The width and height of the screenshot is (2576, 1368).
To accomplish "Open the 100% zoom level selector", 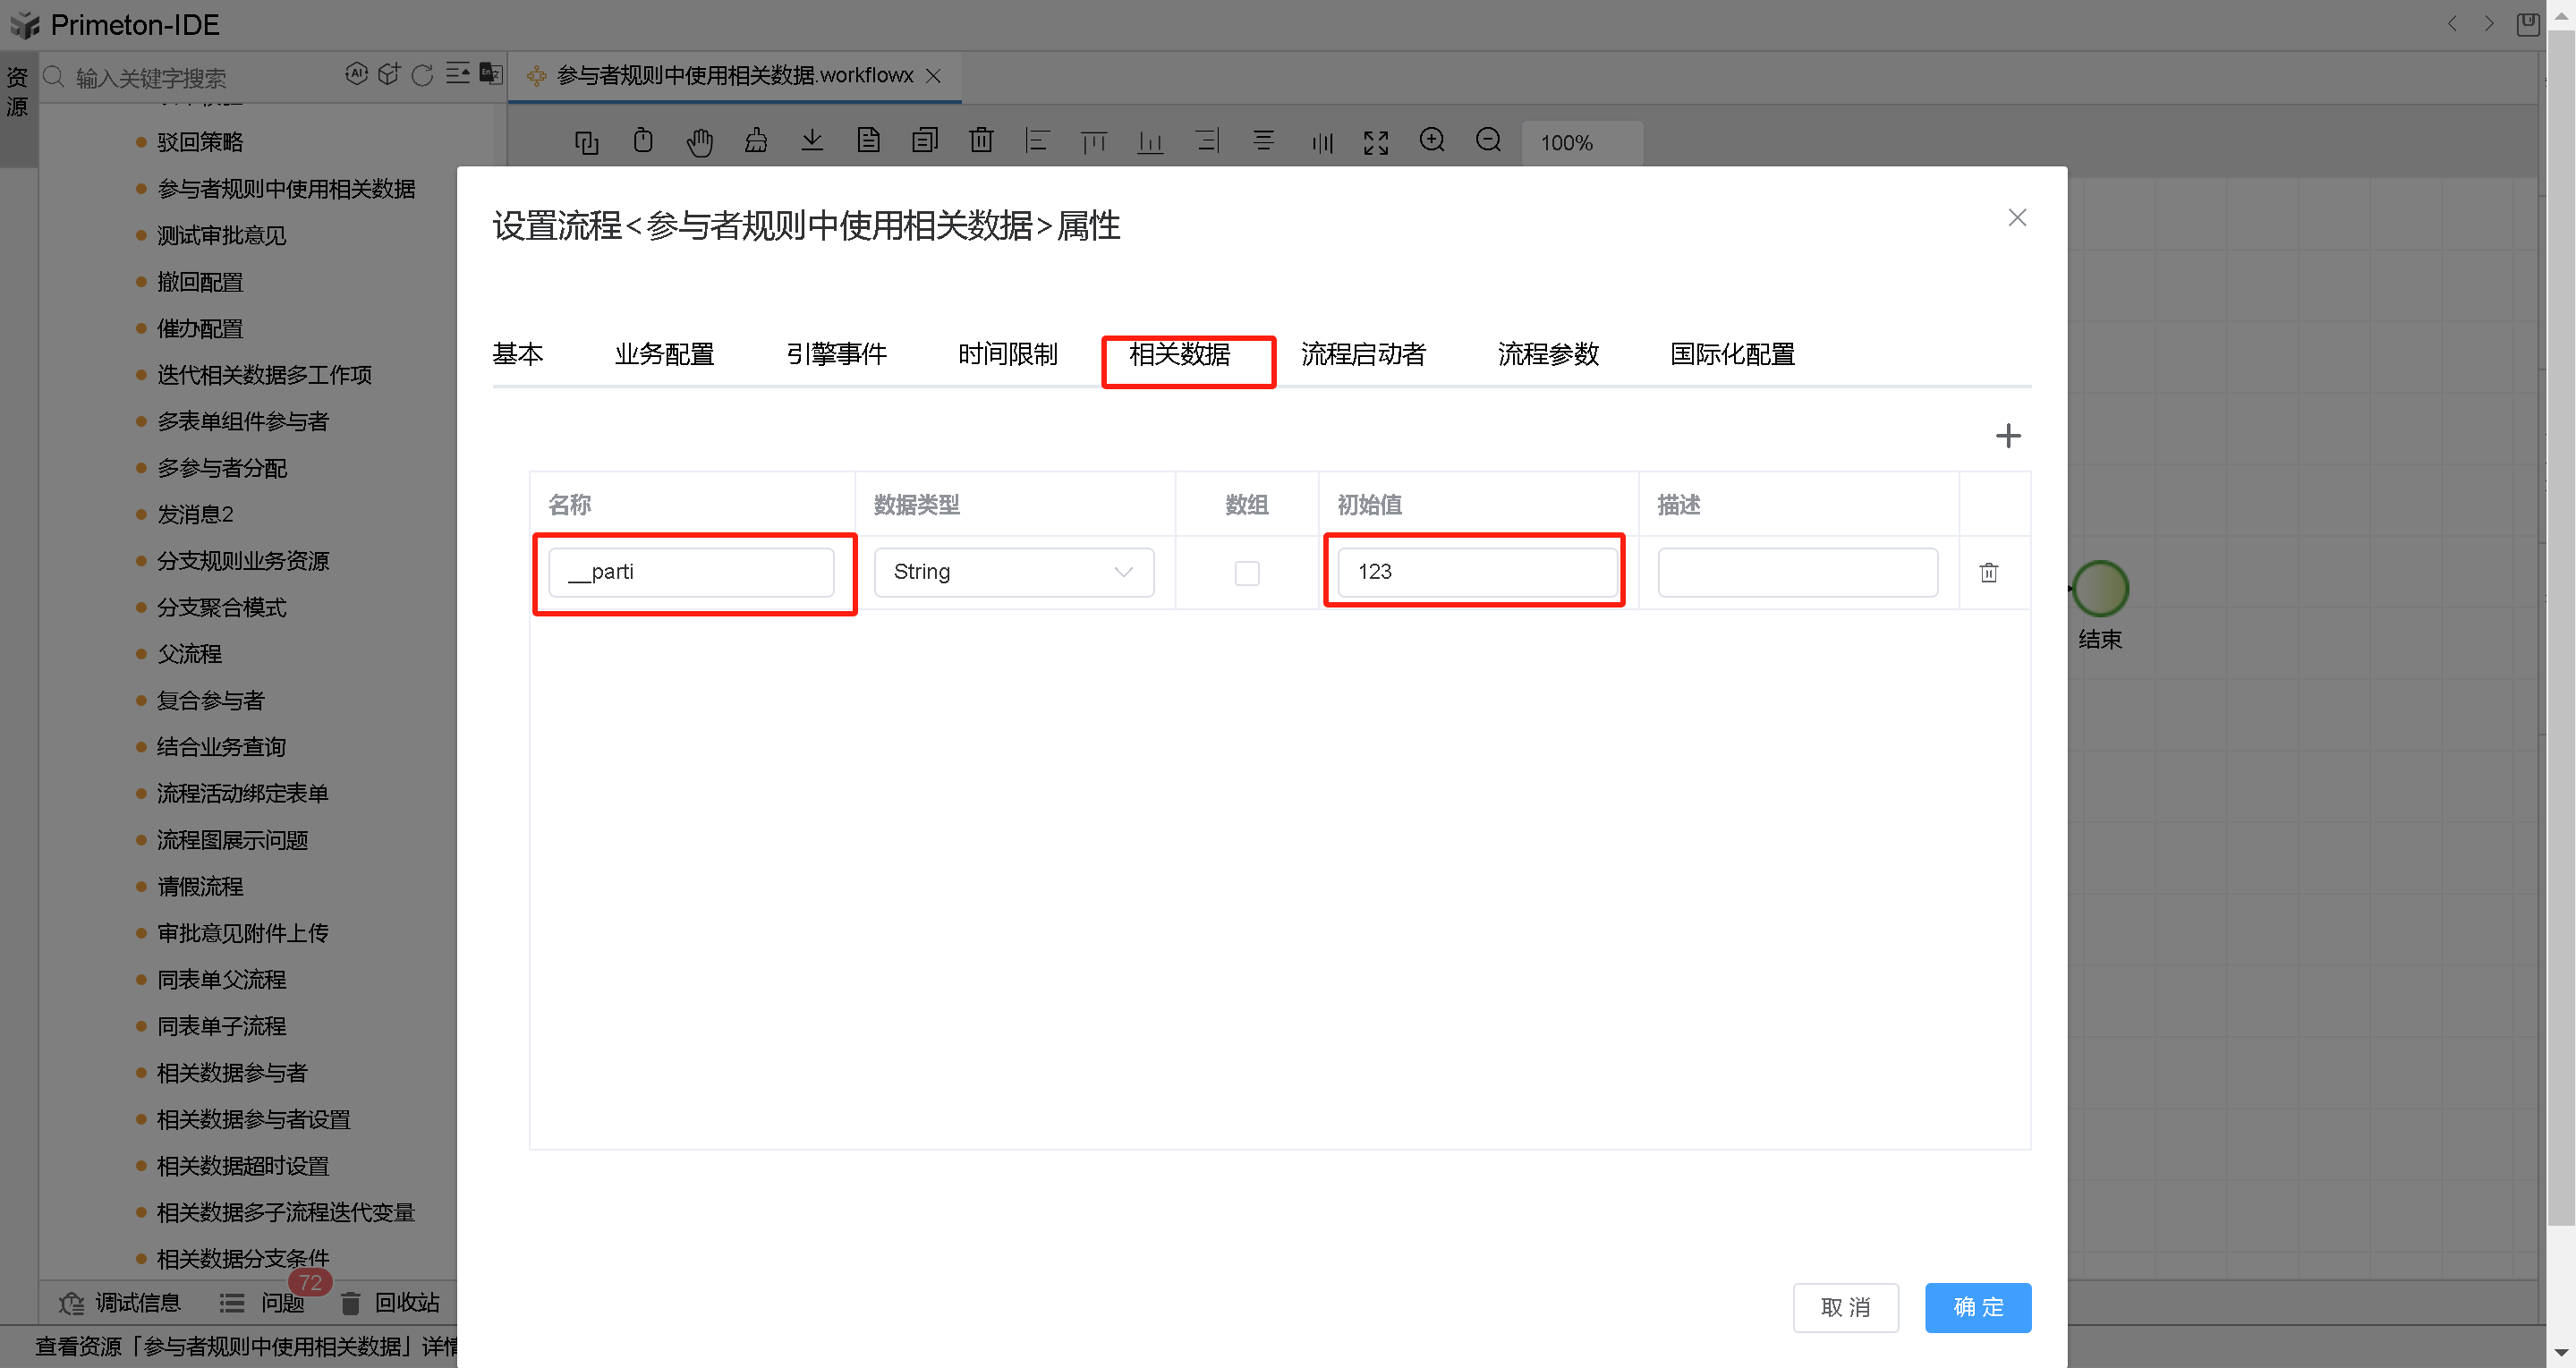I will coord(1581,143).
